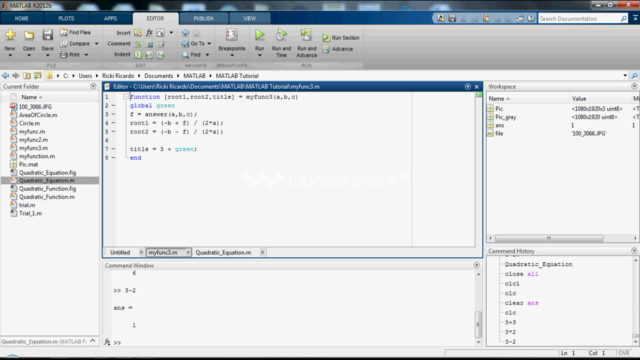The height and width of the screenshot is (360, 640).
Task: Click the browse for folder icon
Action: 38,76
